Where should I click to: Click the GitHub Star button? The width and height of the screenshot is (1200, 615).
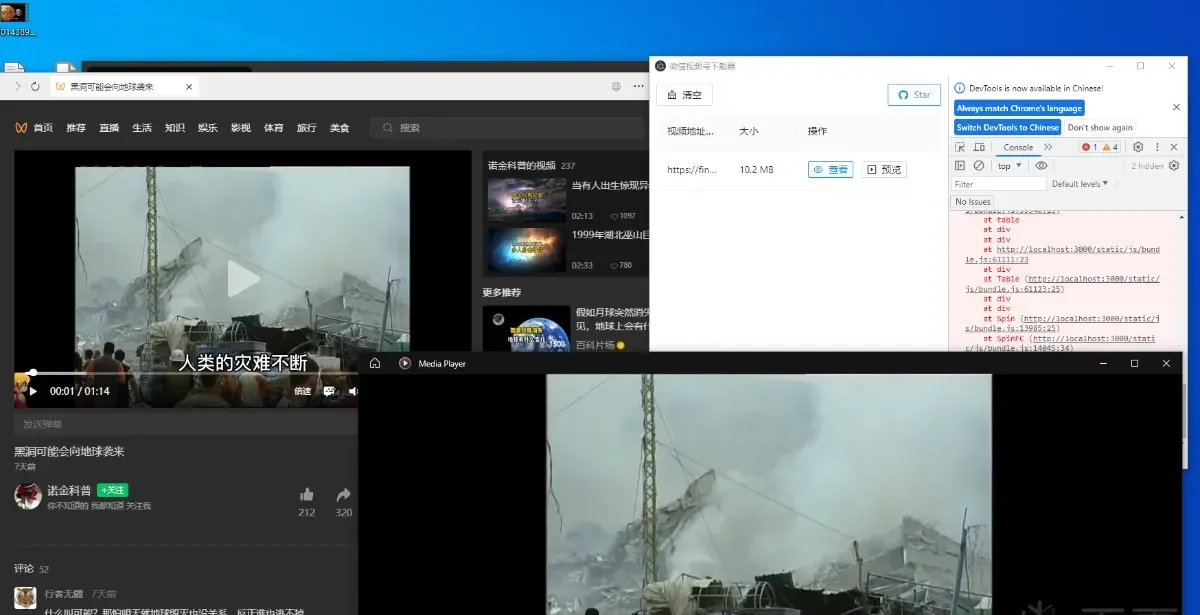(914, 95)
